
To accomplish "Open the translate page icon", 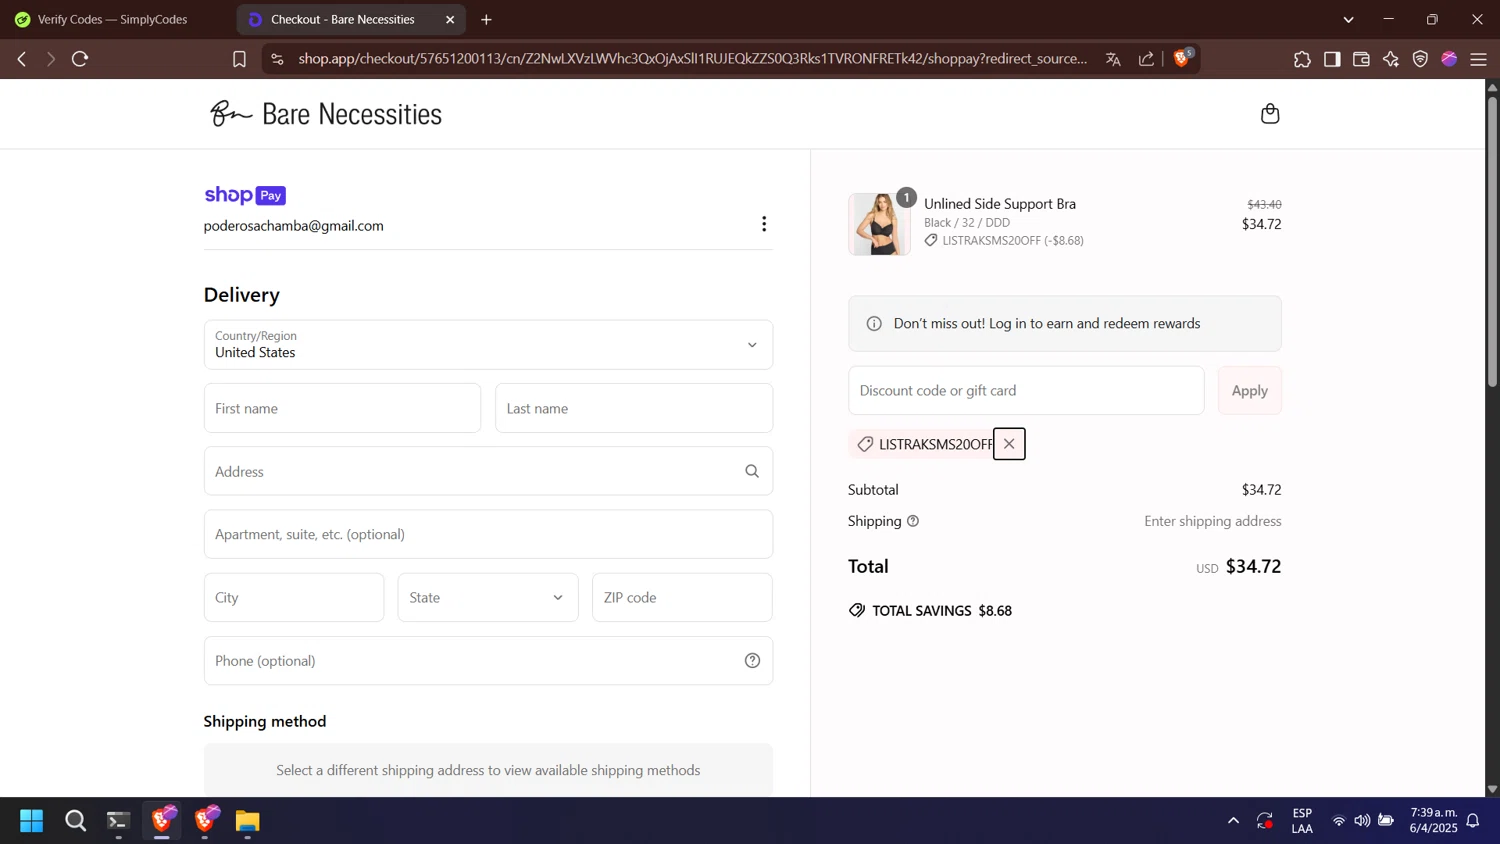I will (1113, 59).
